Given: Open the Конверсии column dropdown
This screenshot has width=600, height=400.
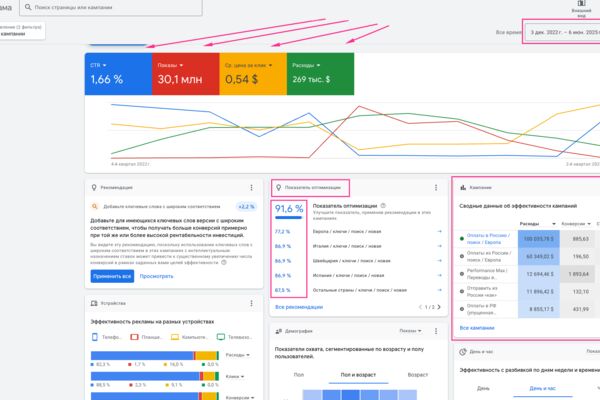Looking at the screenshot, I should coord(576,224).
